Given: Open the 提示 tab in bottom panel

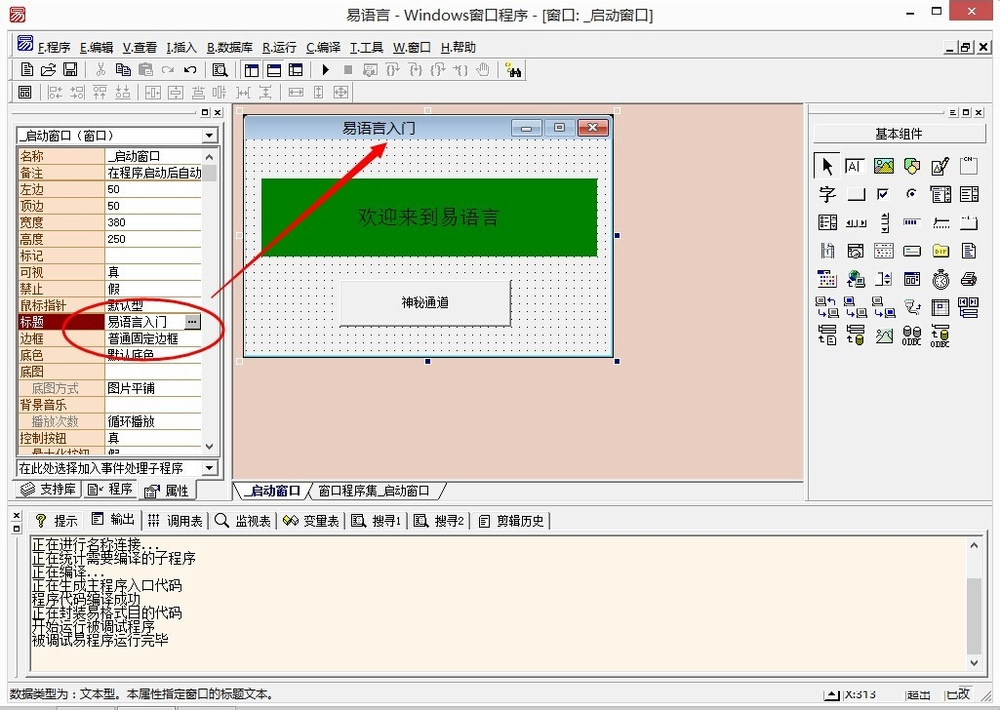Looking at the screenshot, I should click(56, 521).
